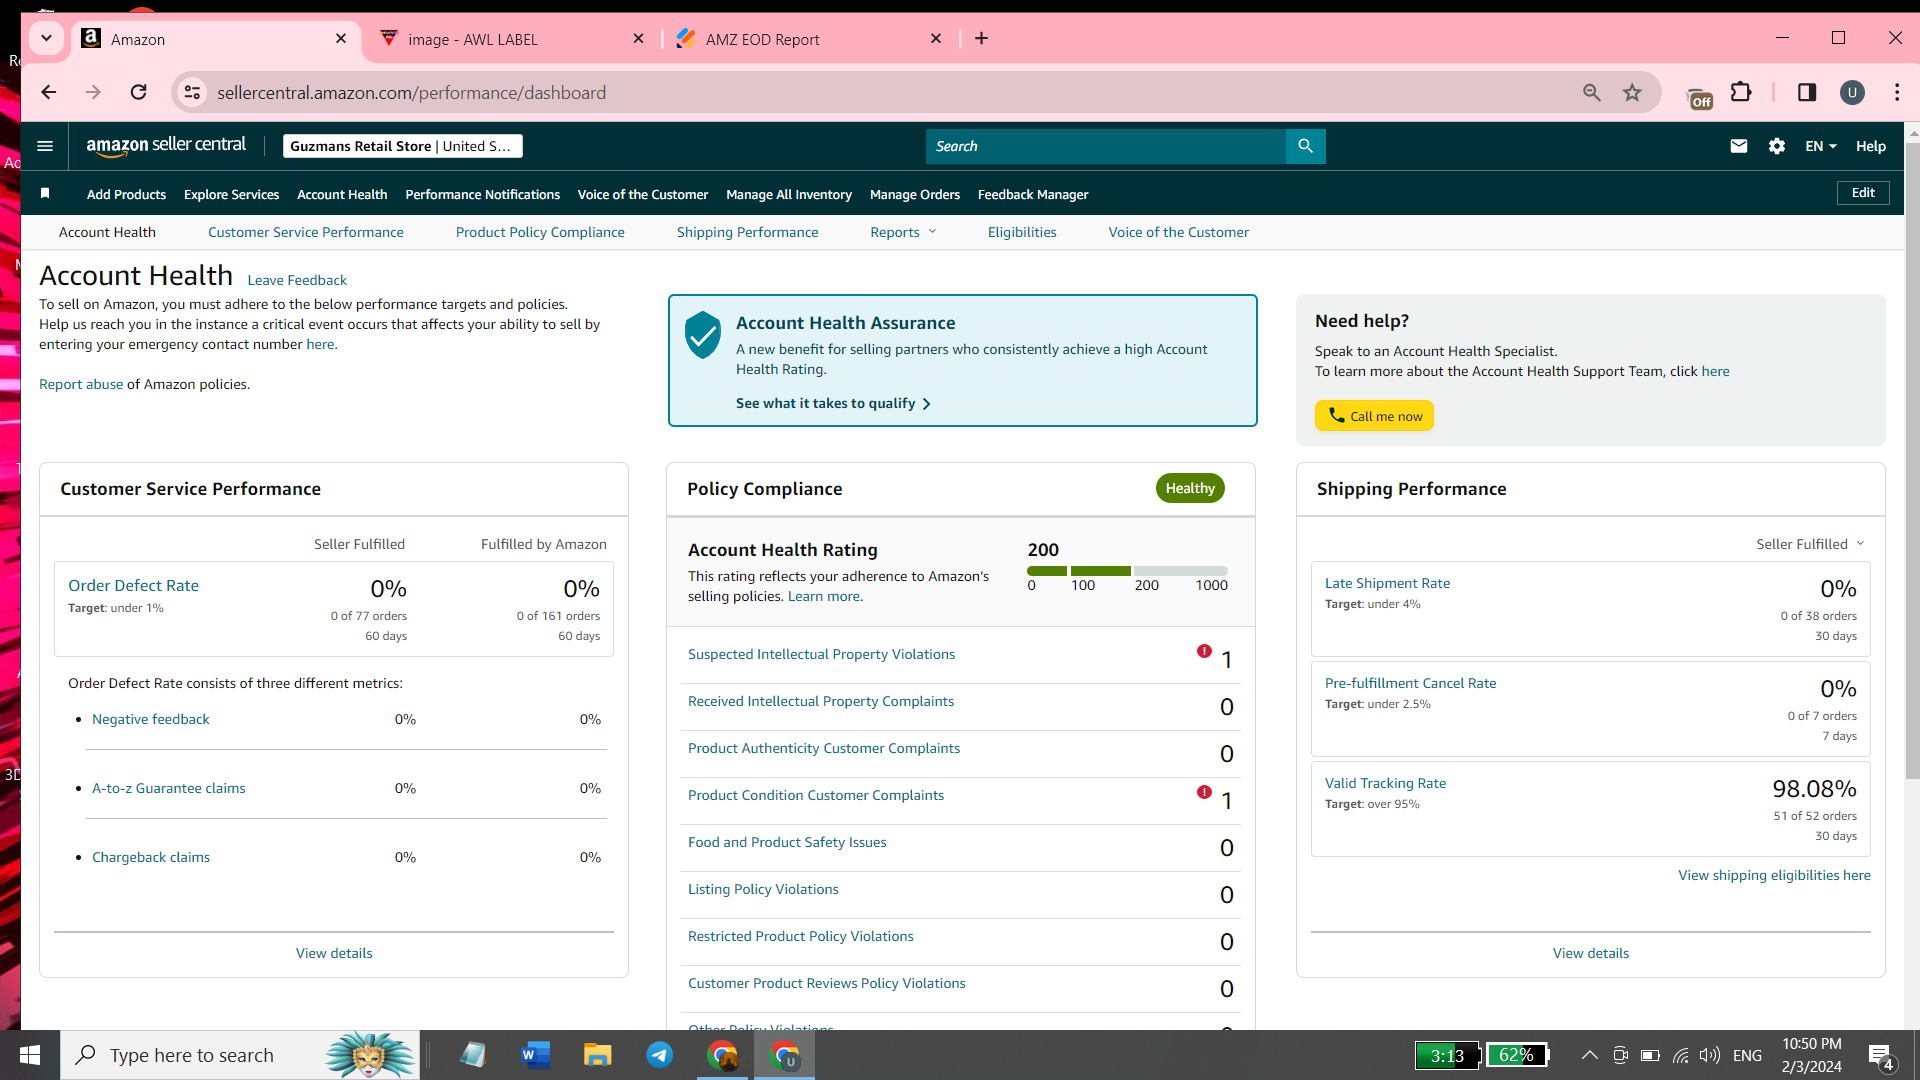The width and height of the screenshot is (1920, 1080).
Task: Click View details under Customer Service Performance
Action: tap(334, 953)
